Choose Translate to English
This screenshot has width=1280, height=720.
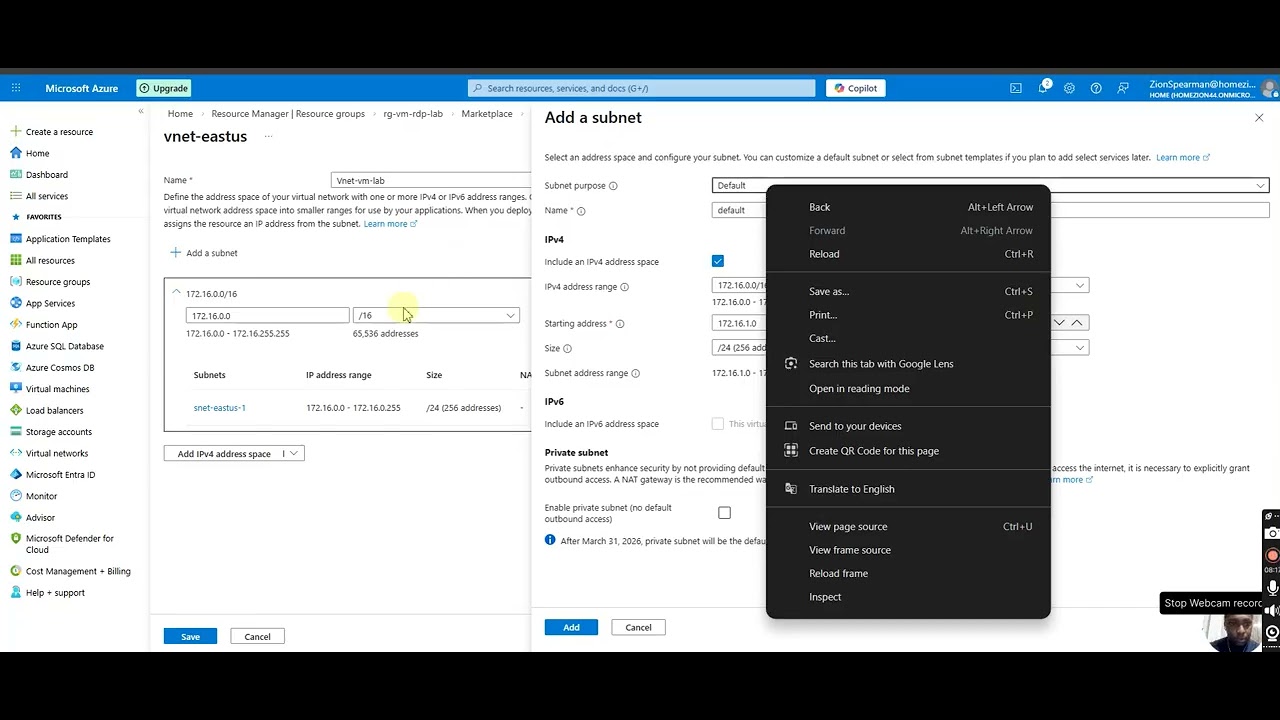point(908,489)
